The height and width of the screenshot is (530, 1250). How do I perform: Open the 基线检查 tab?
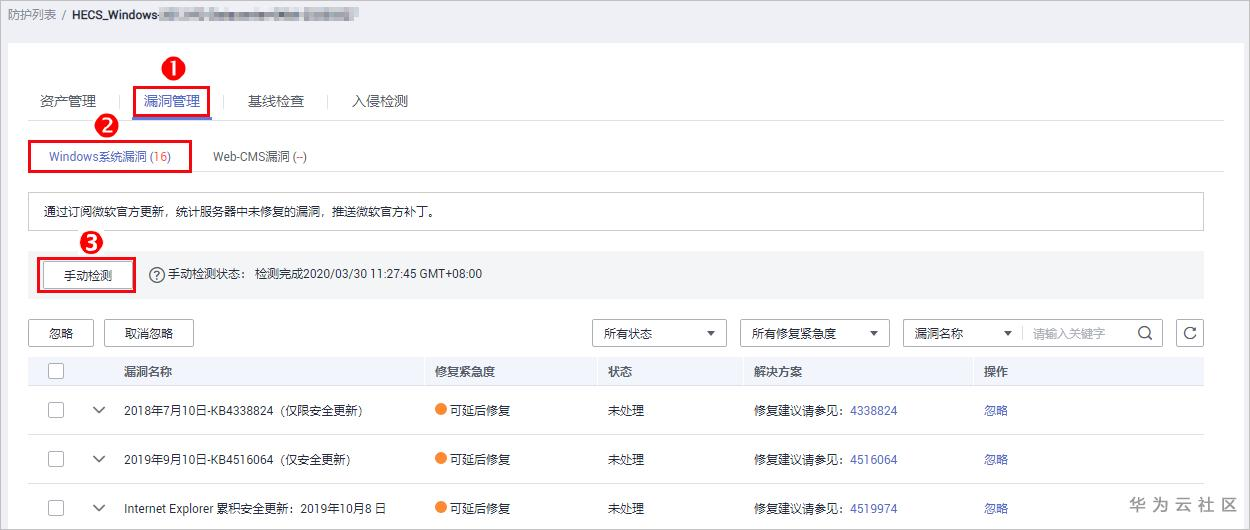pyautogui.click(x=276, y=101)
